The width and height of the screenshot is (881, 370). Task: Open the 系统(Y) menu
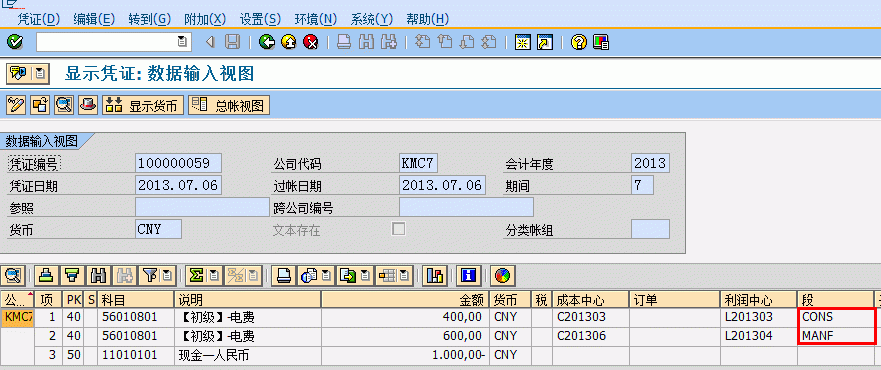coord(371,19)
